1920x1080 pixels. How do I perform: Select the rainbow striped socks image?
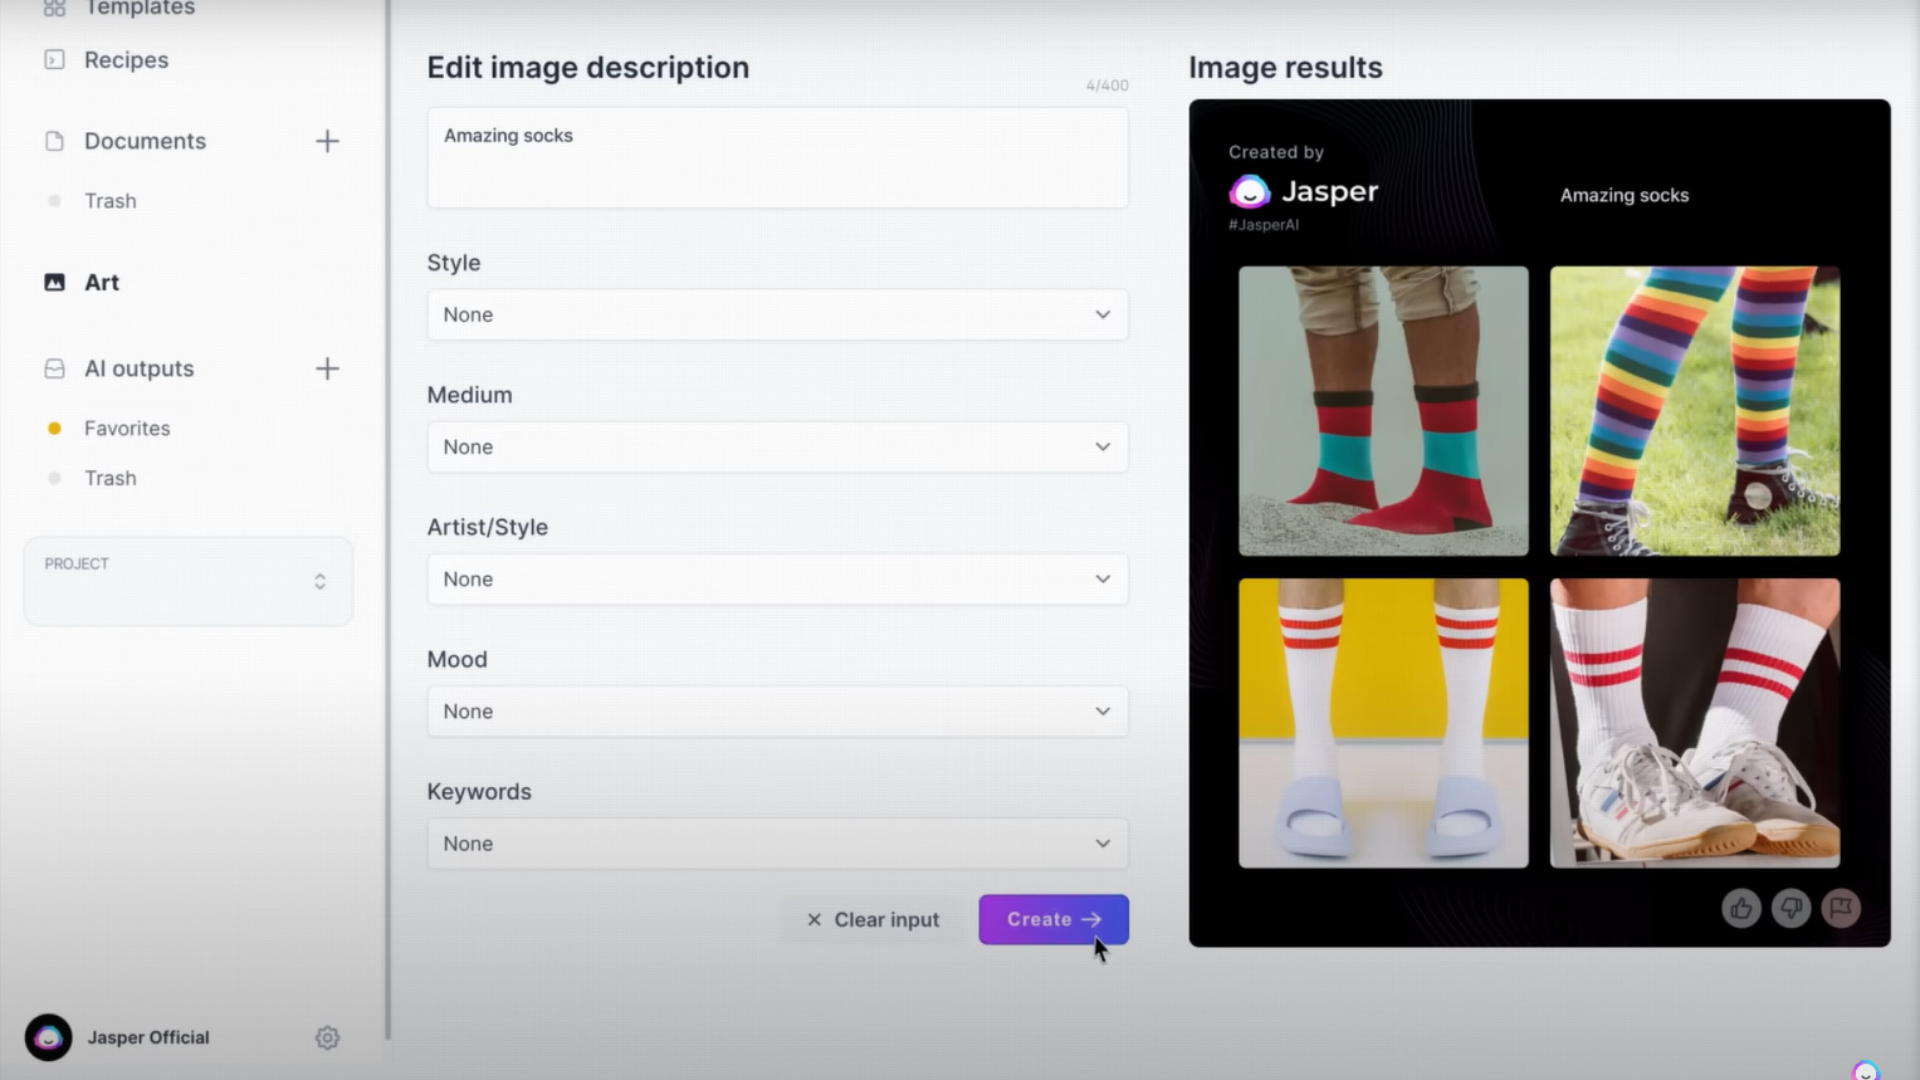click(1694, 411)
